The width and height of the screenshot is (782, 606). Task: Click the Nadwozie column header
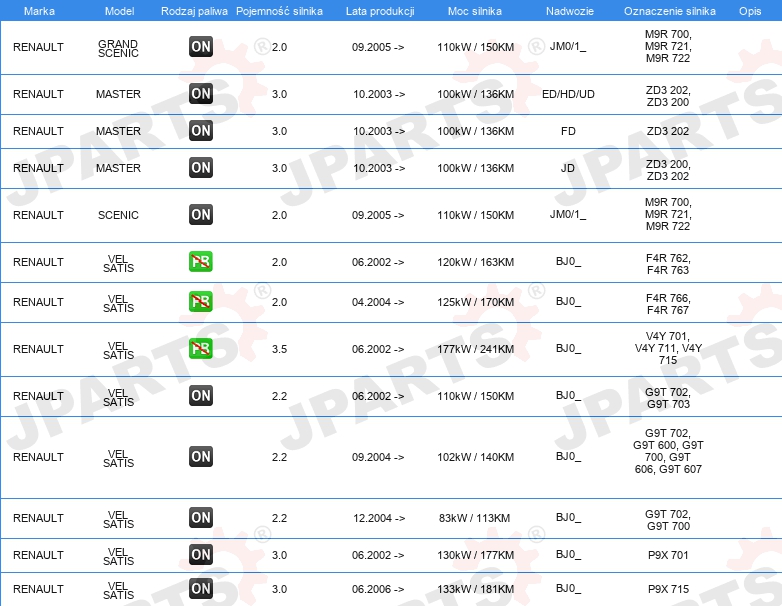pos(570,11)
